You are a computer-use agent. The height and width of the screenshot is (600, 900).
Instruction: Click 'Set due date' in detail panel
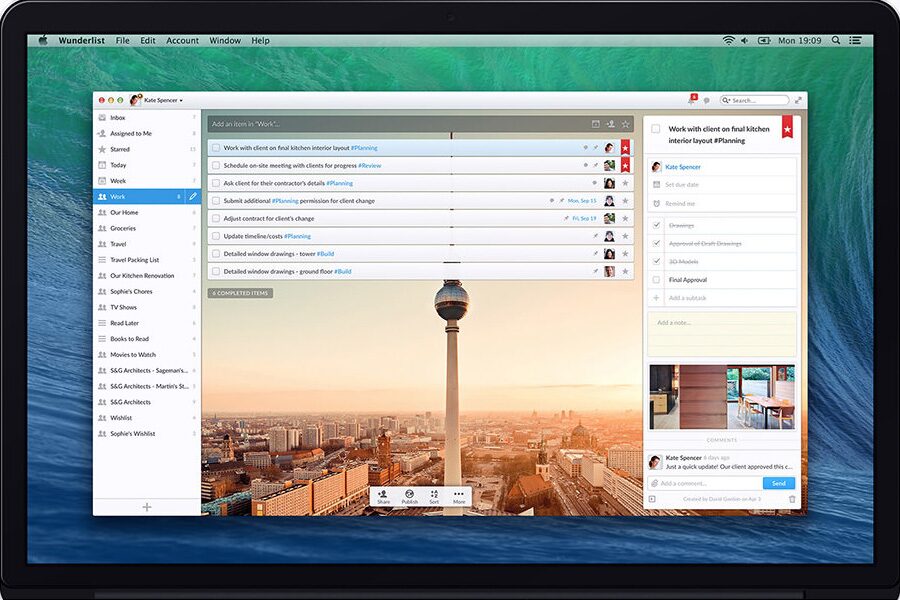tap(682, 185)
